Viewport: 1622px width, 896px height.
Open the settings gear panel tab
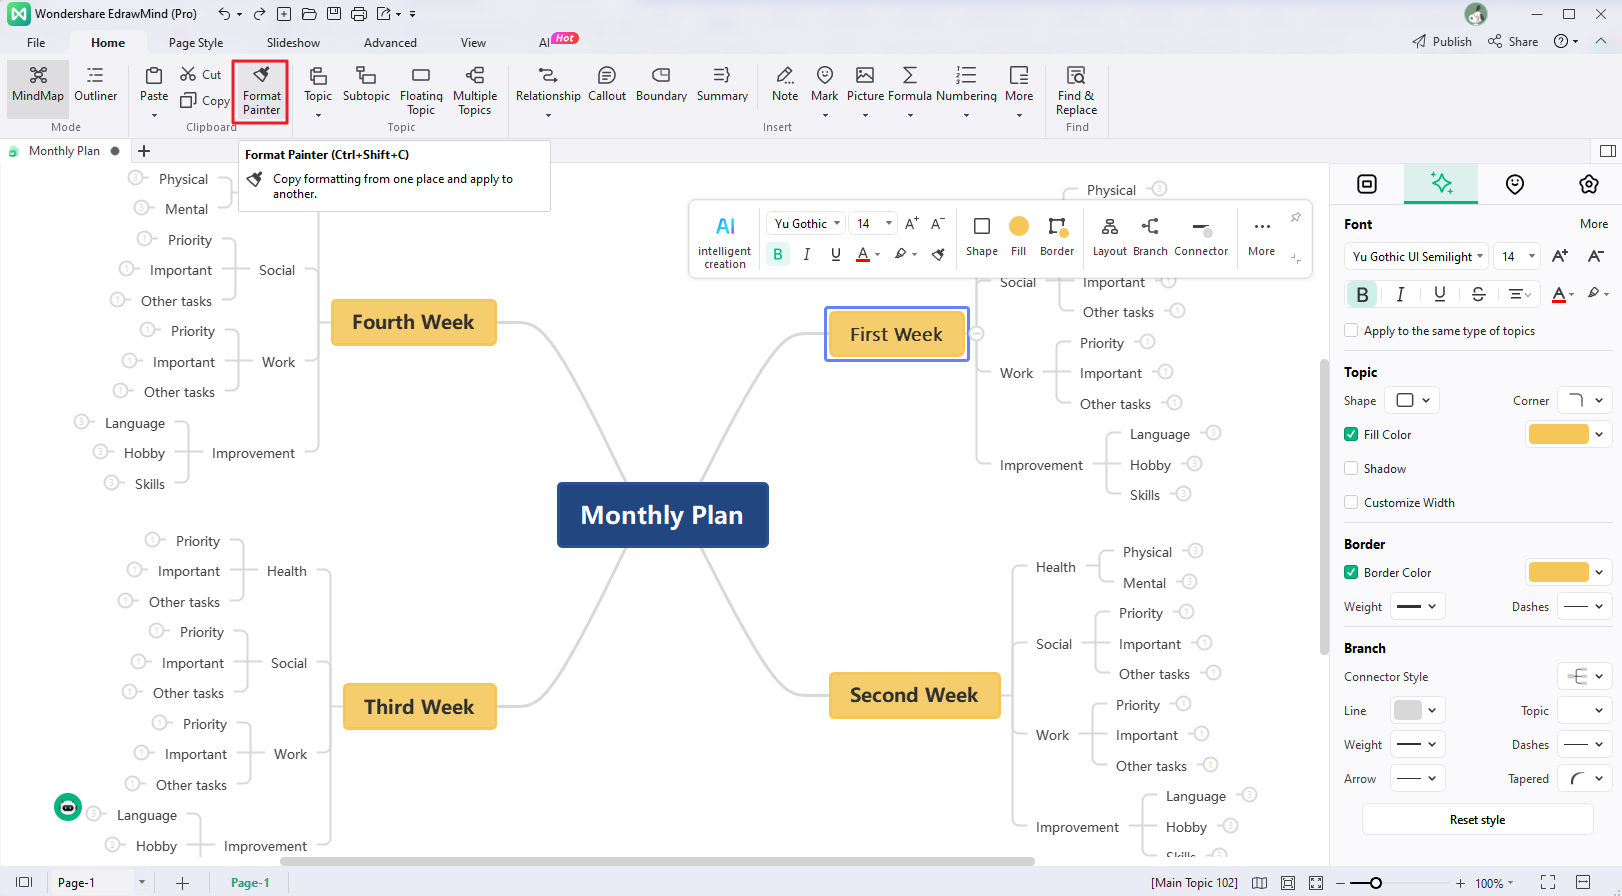(x=1588, y=184)
